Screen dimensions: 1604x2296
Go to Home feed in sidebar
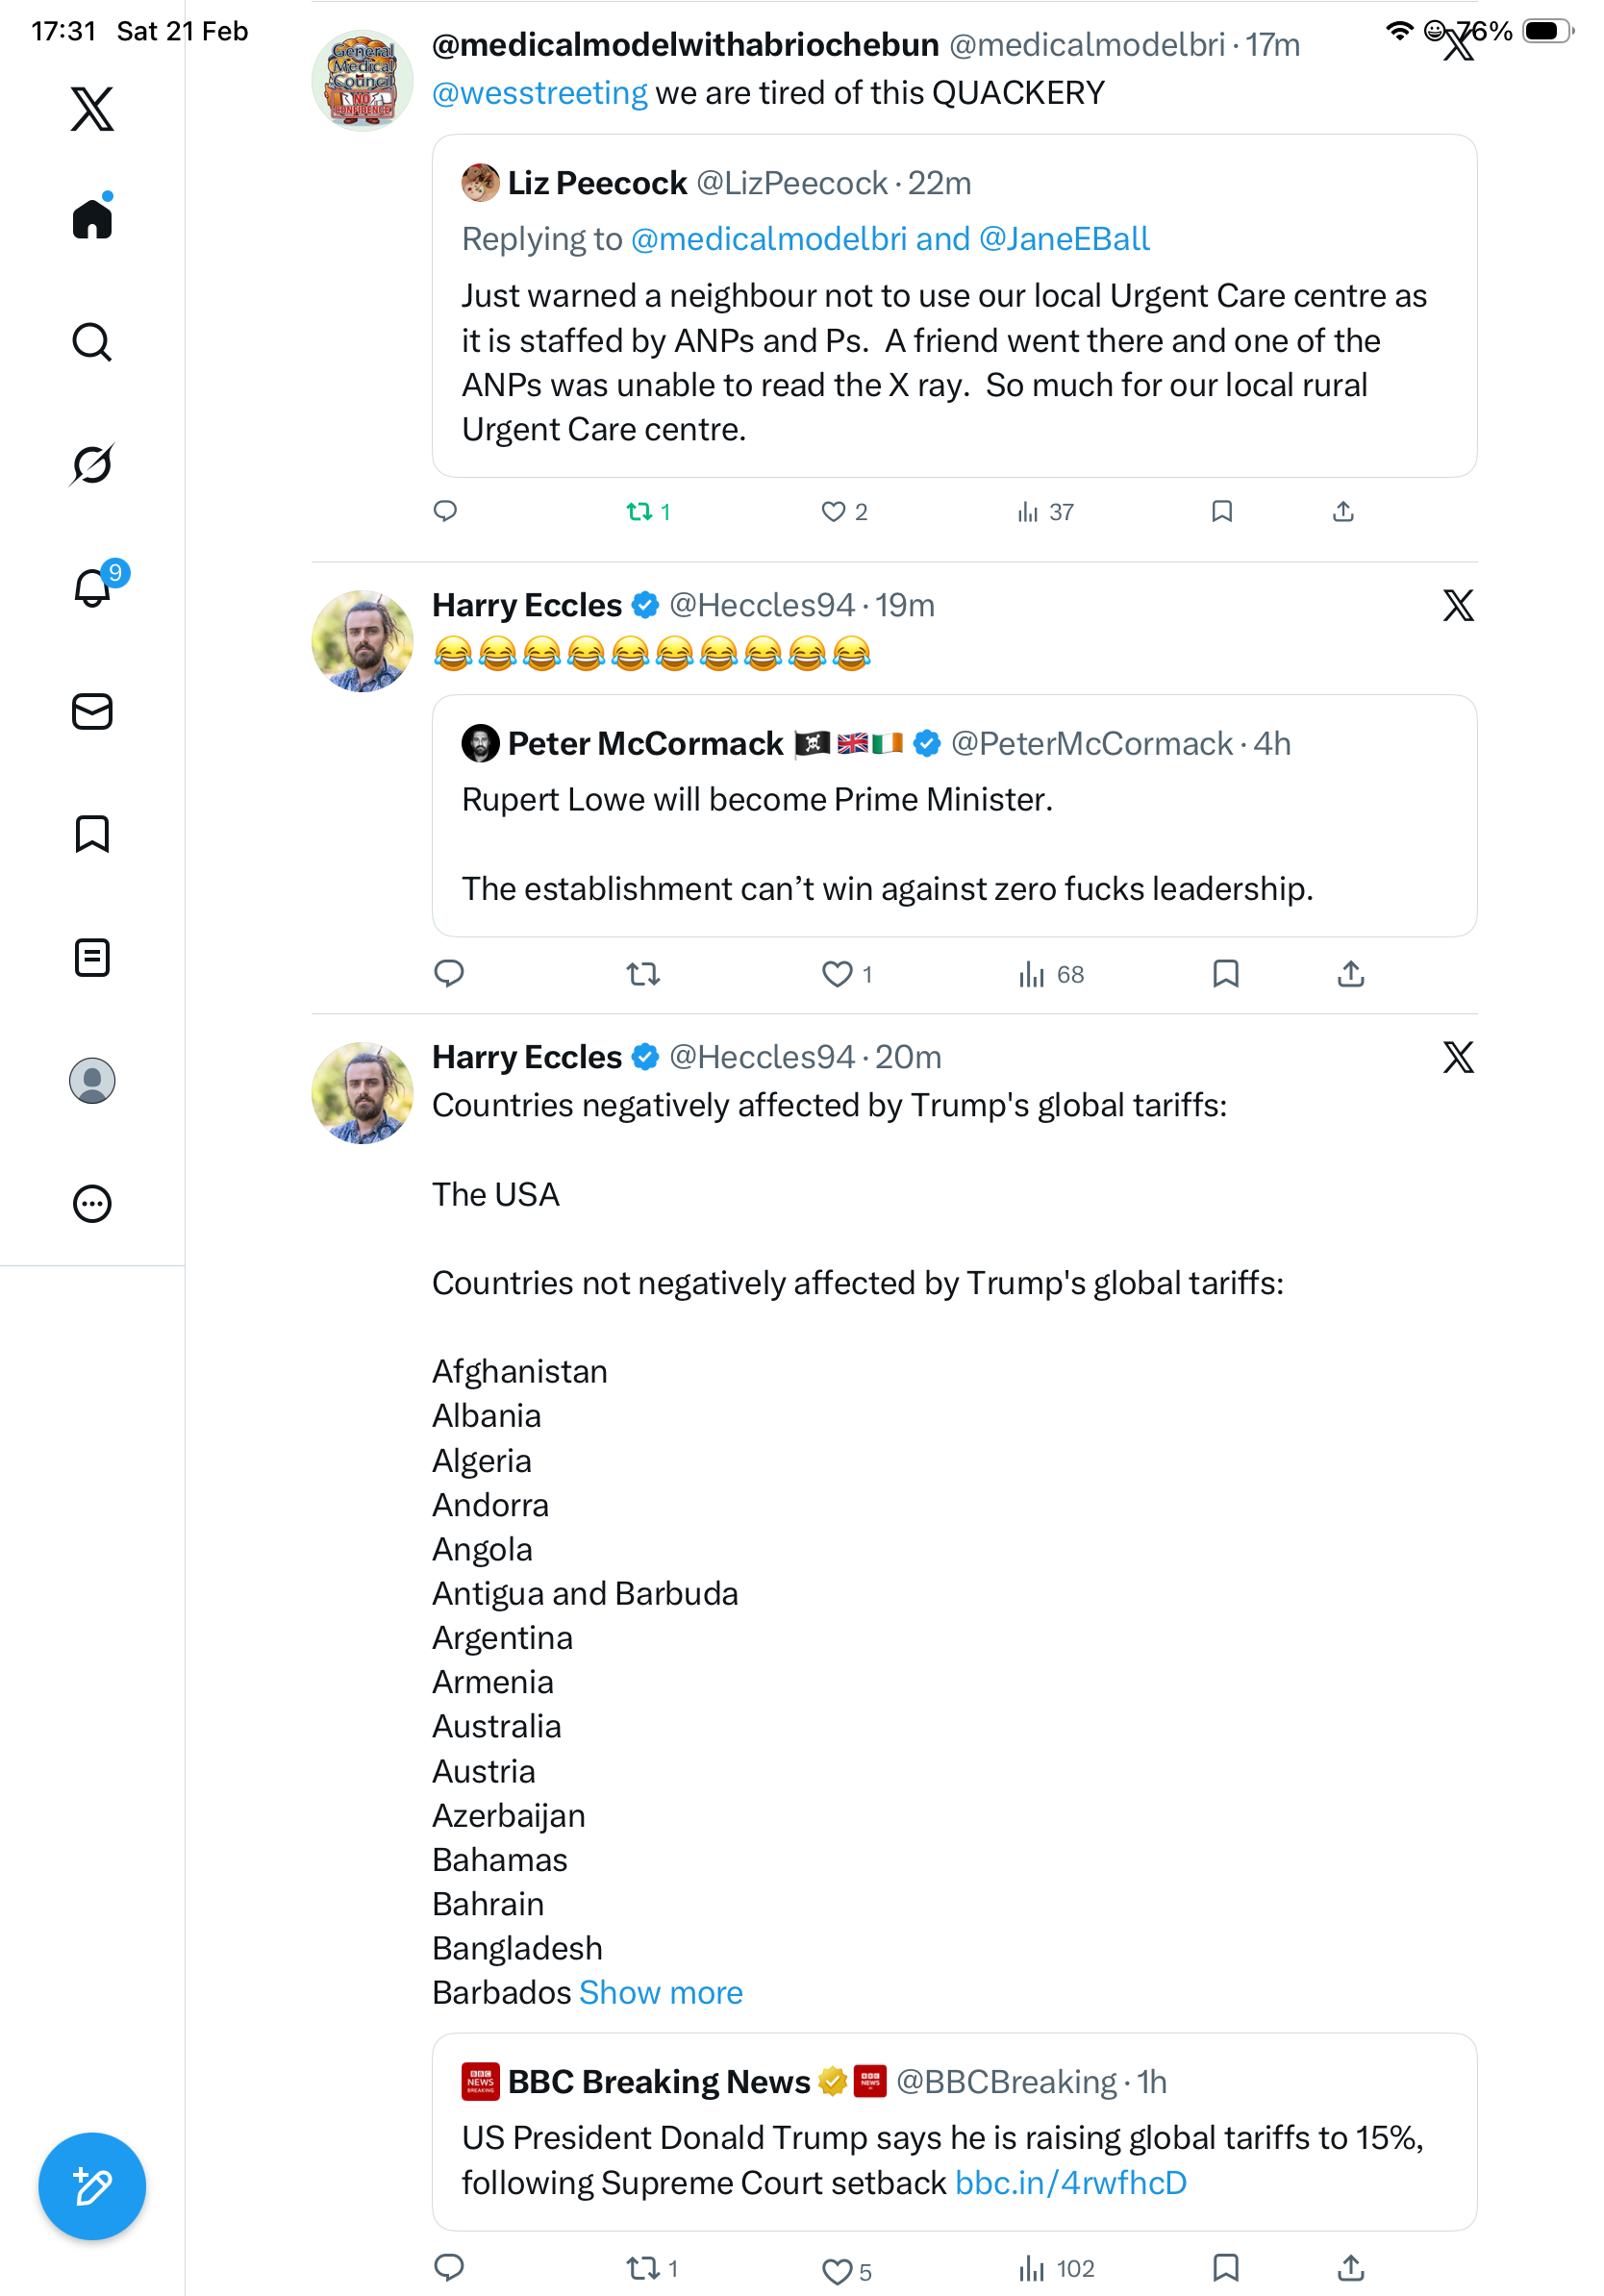(x=92, y=218)
